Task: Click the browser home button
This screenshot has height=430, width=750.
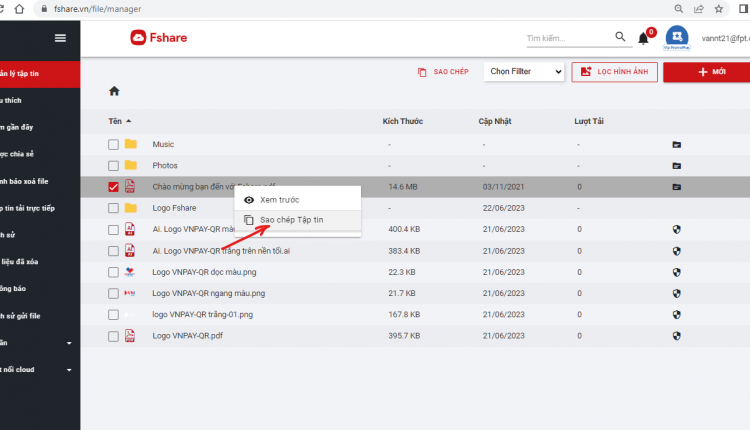Action: [19, 9]
